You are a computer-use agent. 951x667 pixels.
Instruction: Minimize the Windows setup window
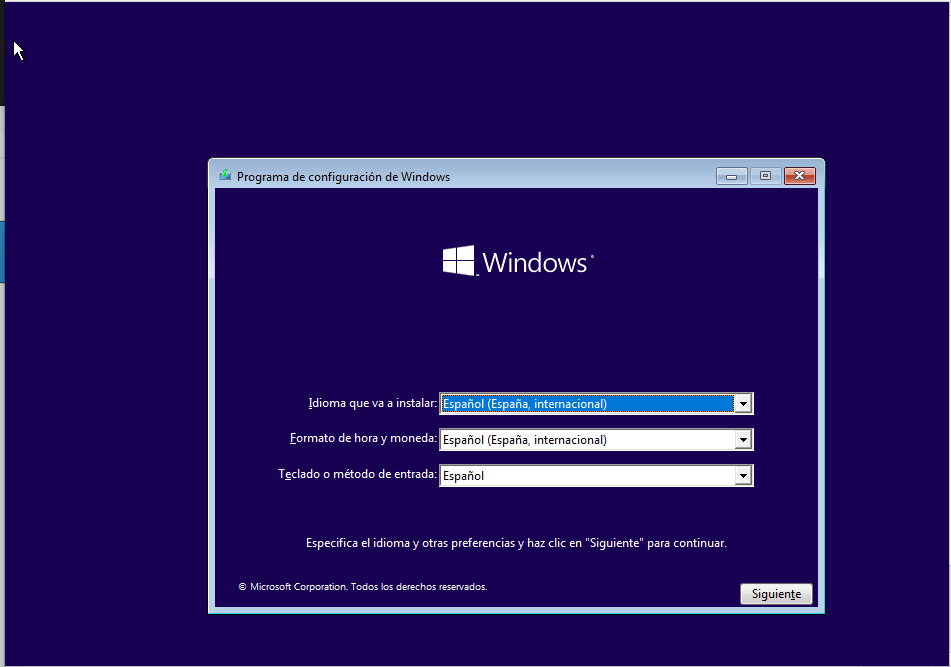coord(731,176)
